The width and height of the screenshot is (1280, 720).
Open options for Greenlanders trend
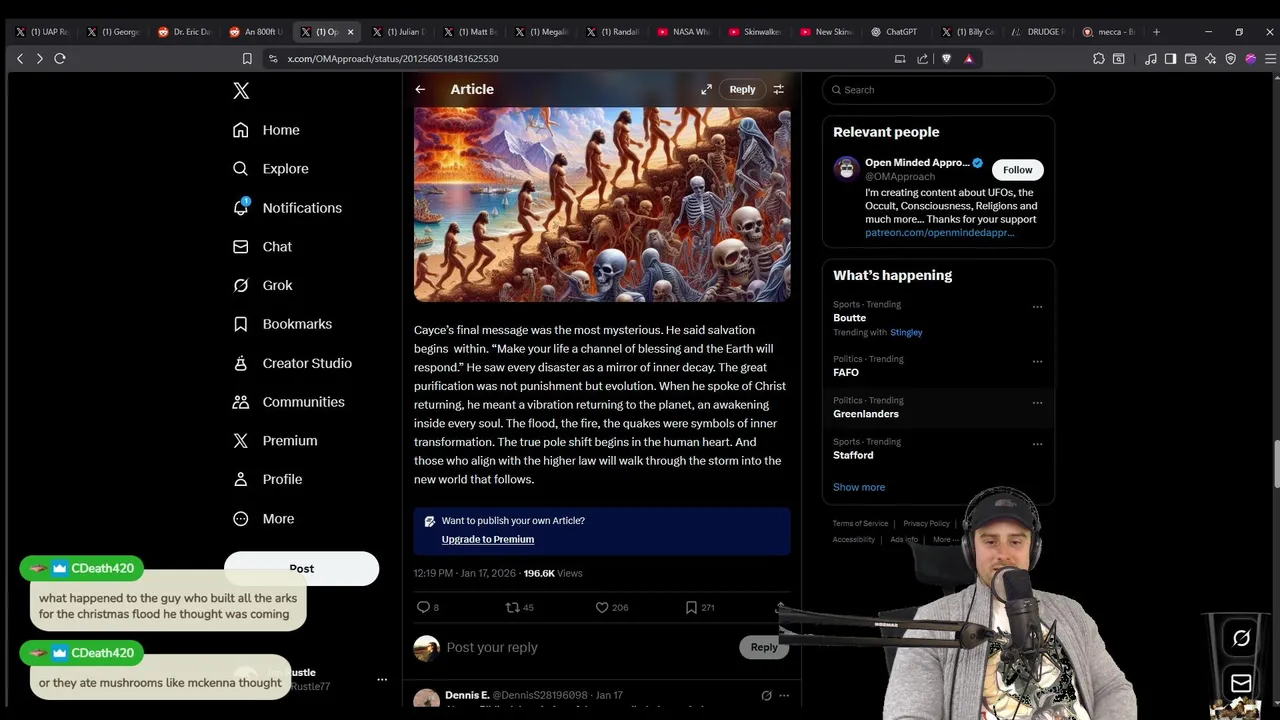click(x=1037, y=403)
